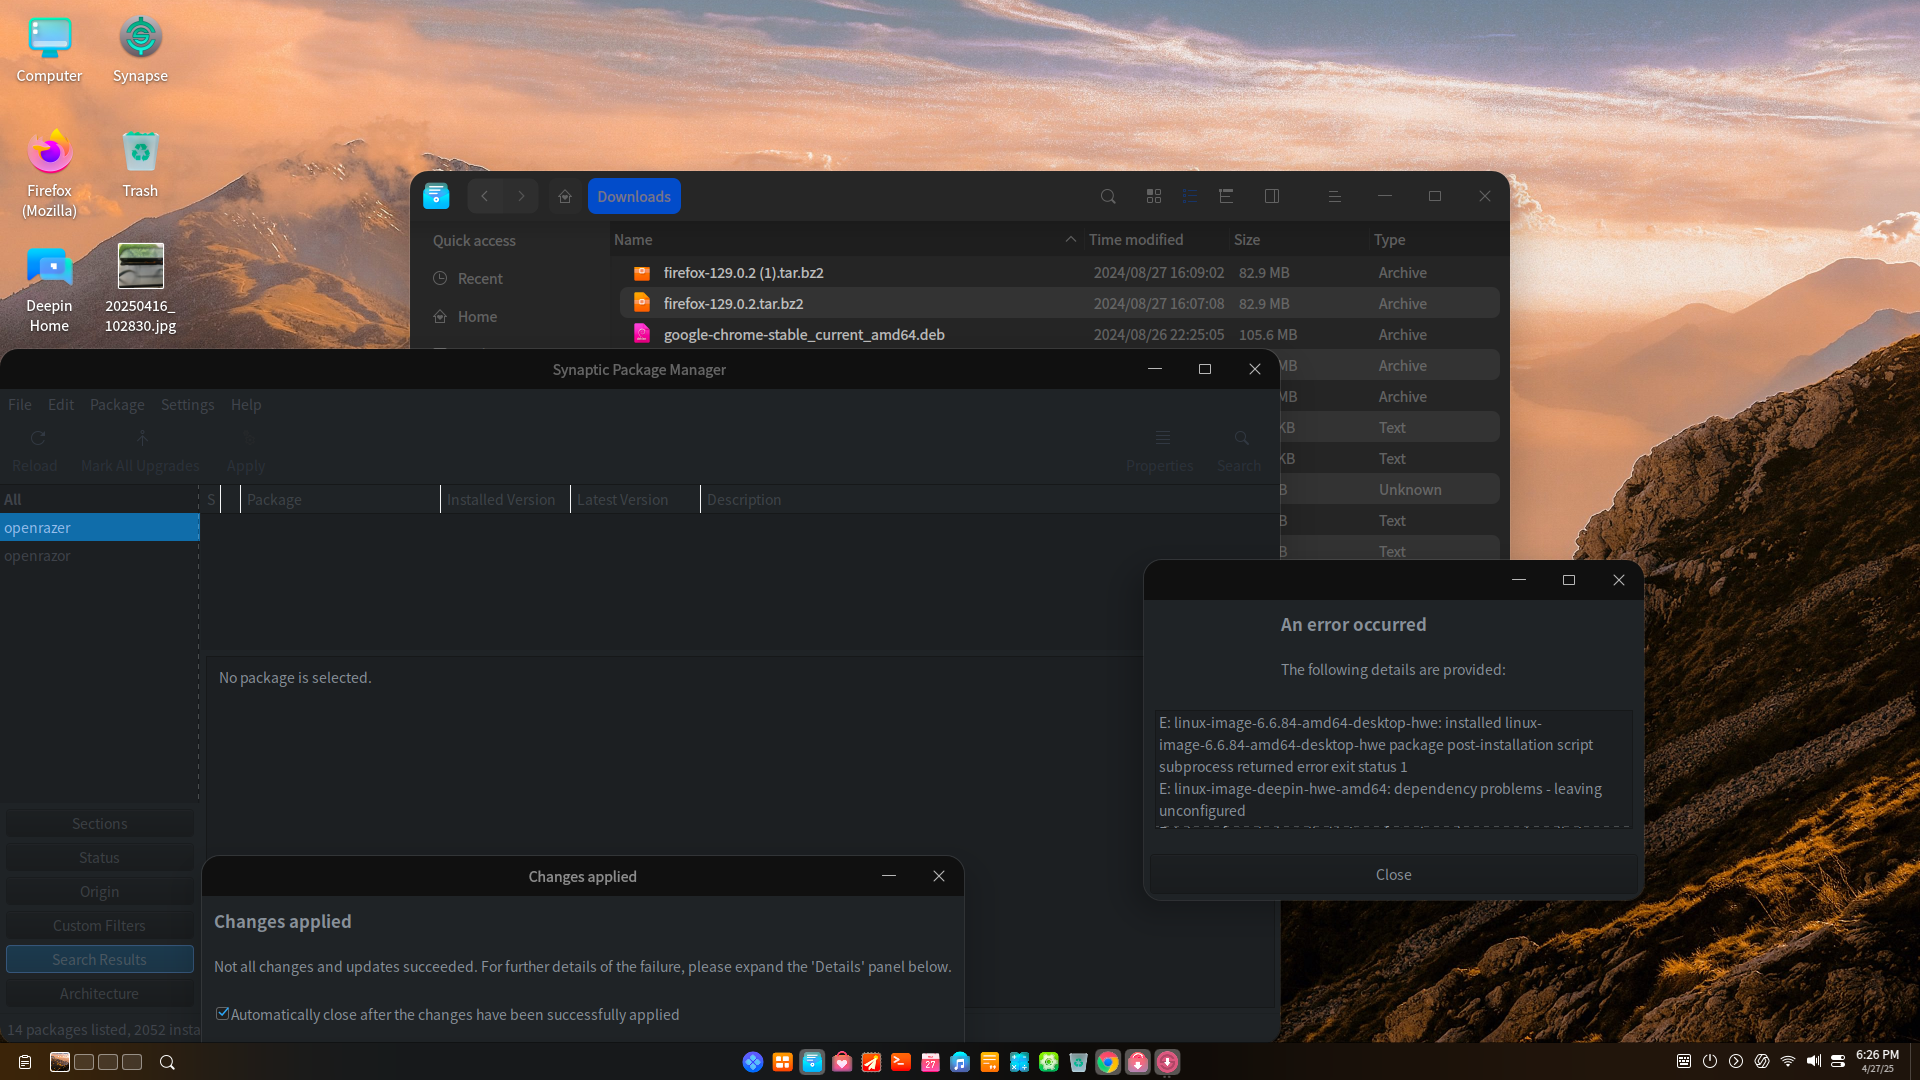Click Recent in file manager sidebar
Image resolution: width=1920 pixels, height=1080 pixels.
[x=480, y=278]
